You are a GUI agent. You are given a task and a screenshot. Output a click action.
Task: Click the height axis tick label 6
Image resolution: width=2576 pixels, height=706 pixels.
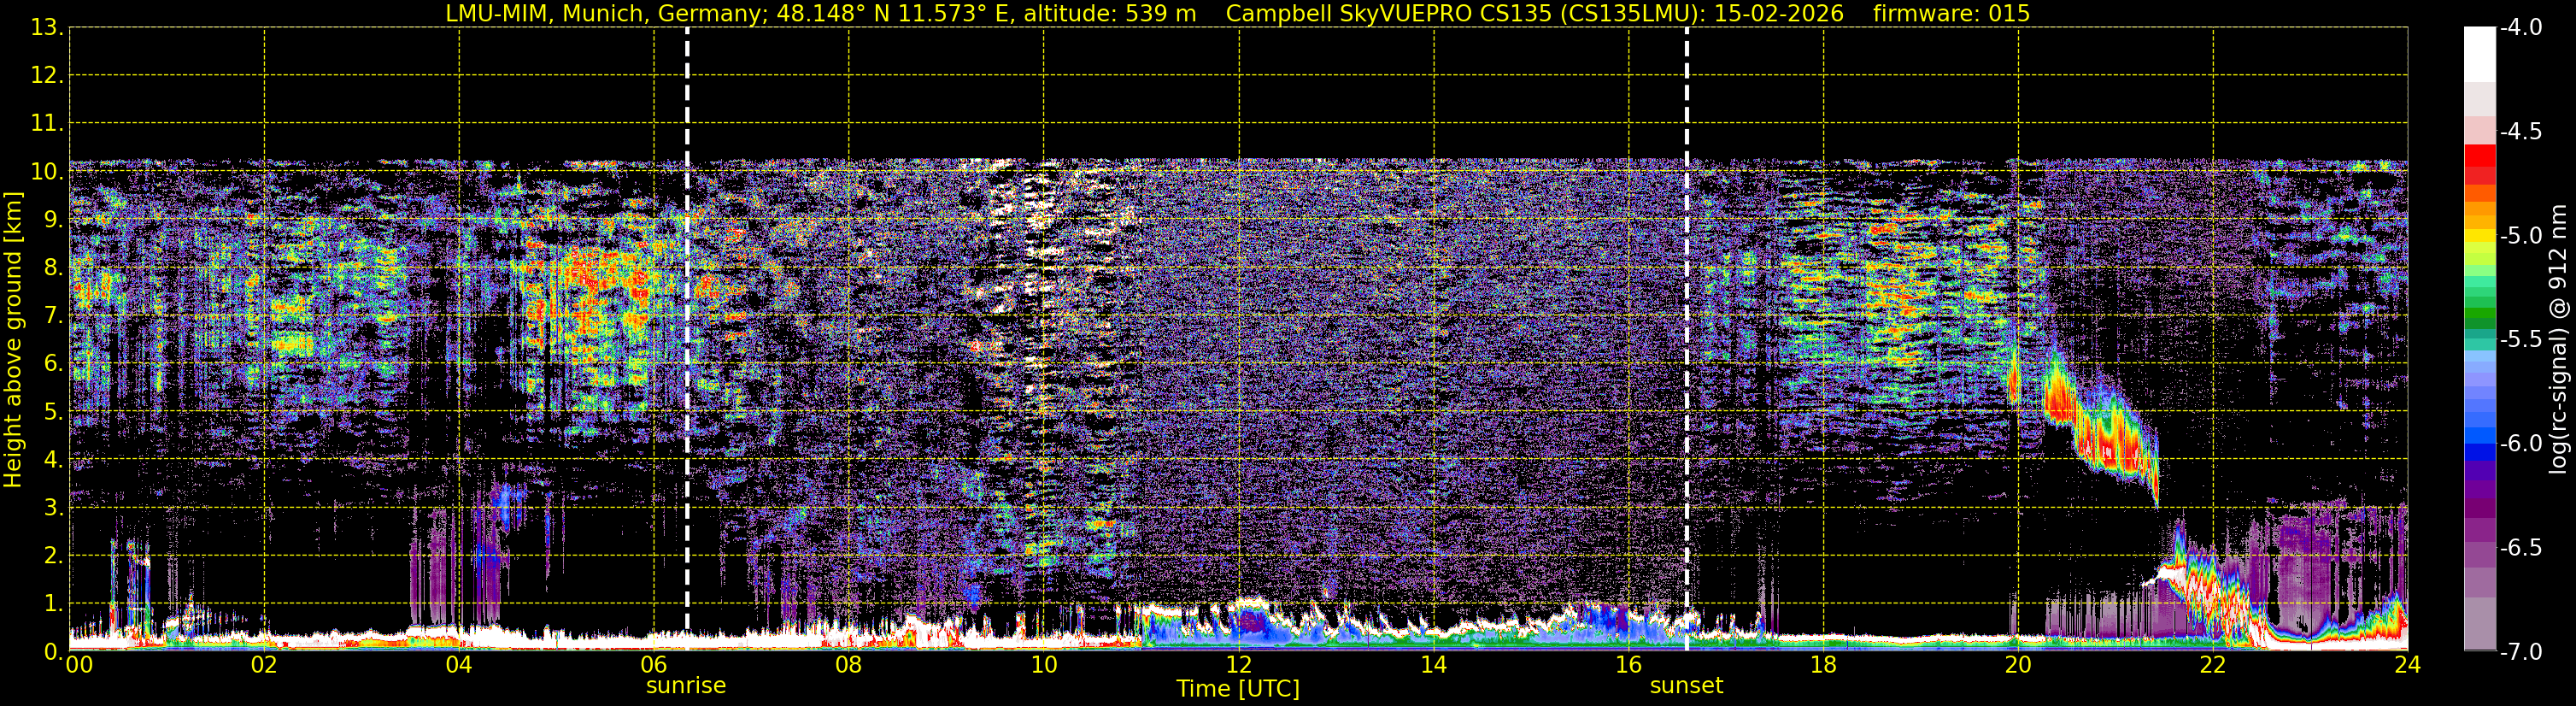[53, 364]
